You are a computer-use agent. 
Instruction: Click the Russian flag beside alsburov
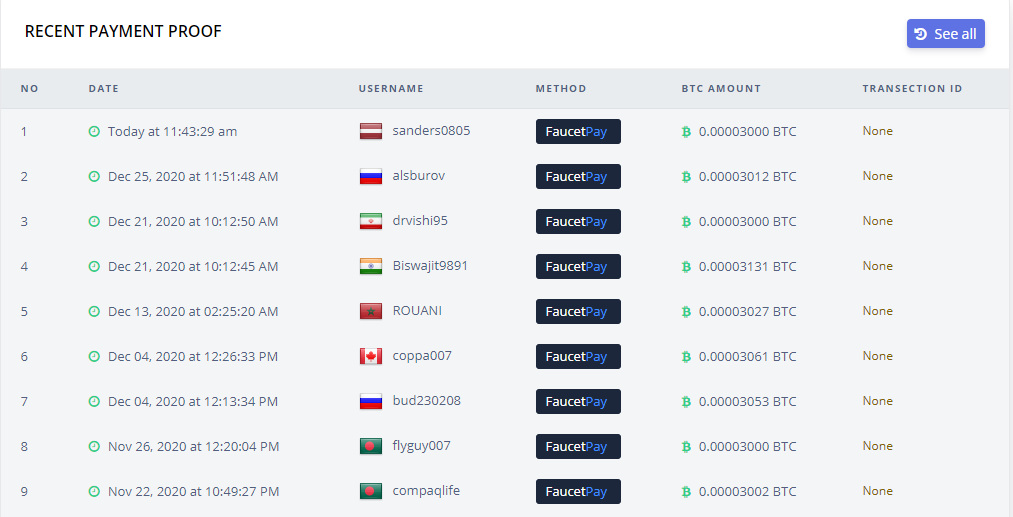371,176
